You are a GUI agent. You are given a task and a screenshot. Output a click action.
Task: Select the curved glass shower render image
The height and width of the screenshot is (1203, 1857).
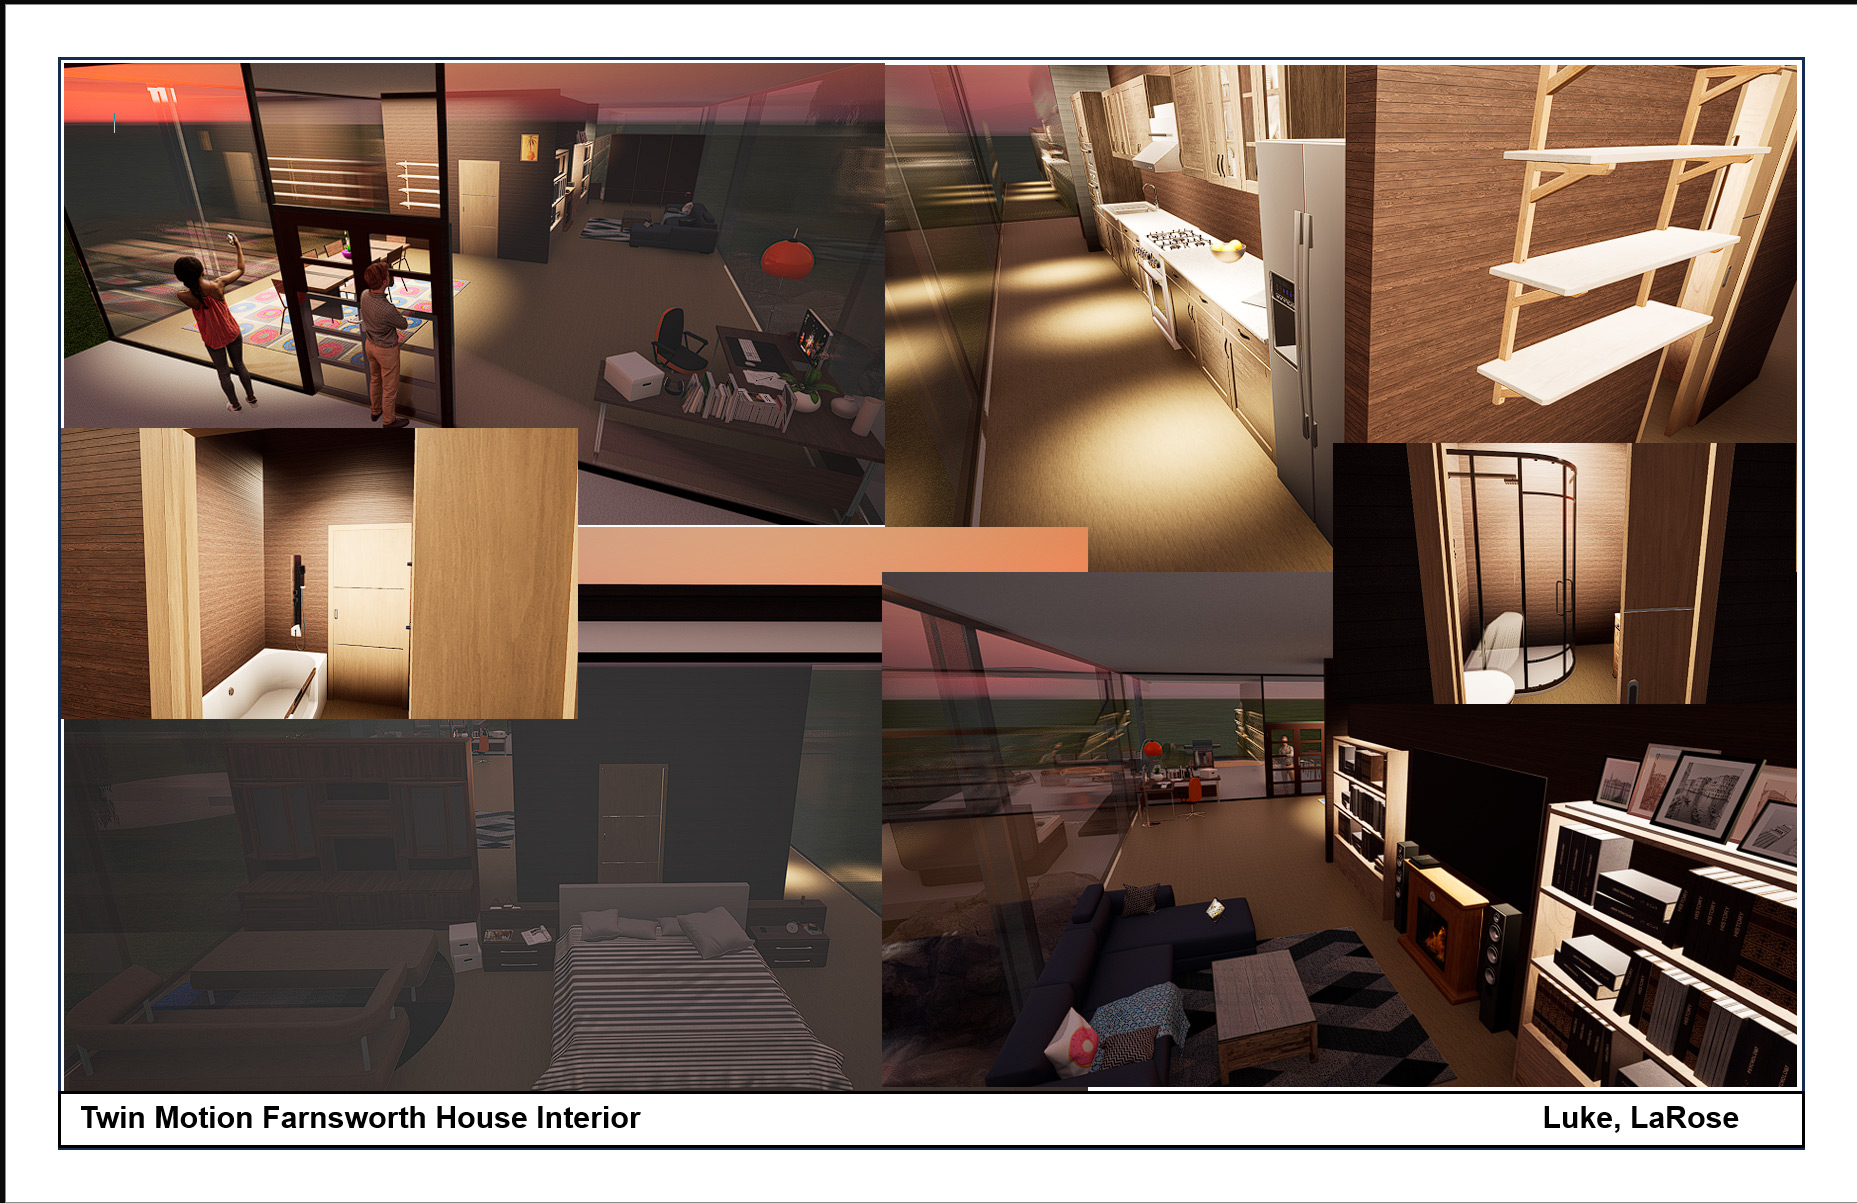(1564, 573)
